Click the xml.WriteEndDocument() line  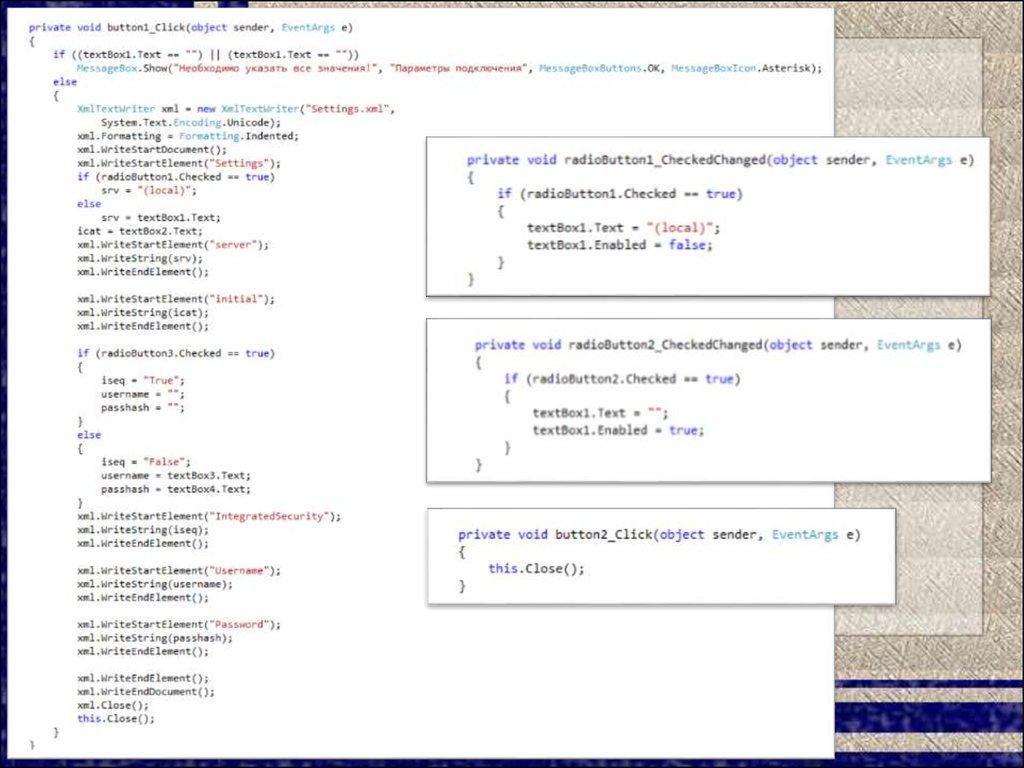click(145, 692)
